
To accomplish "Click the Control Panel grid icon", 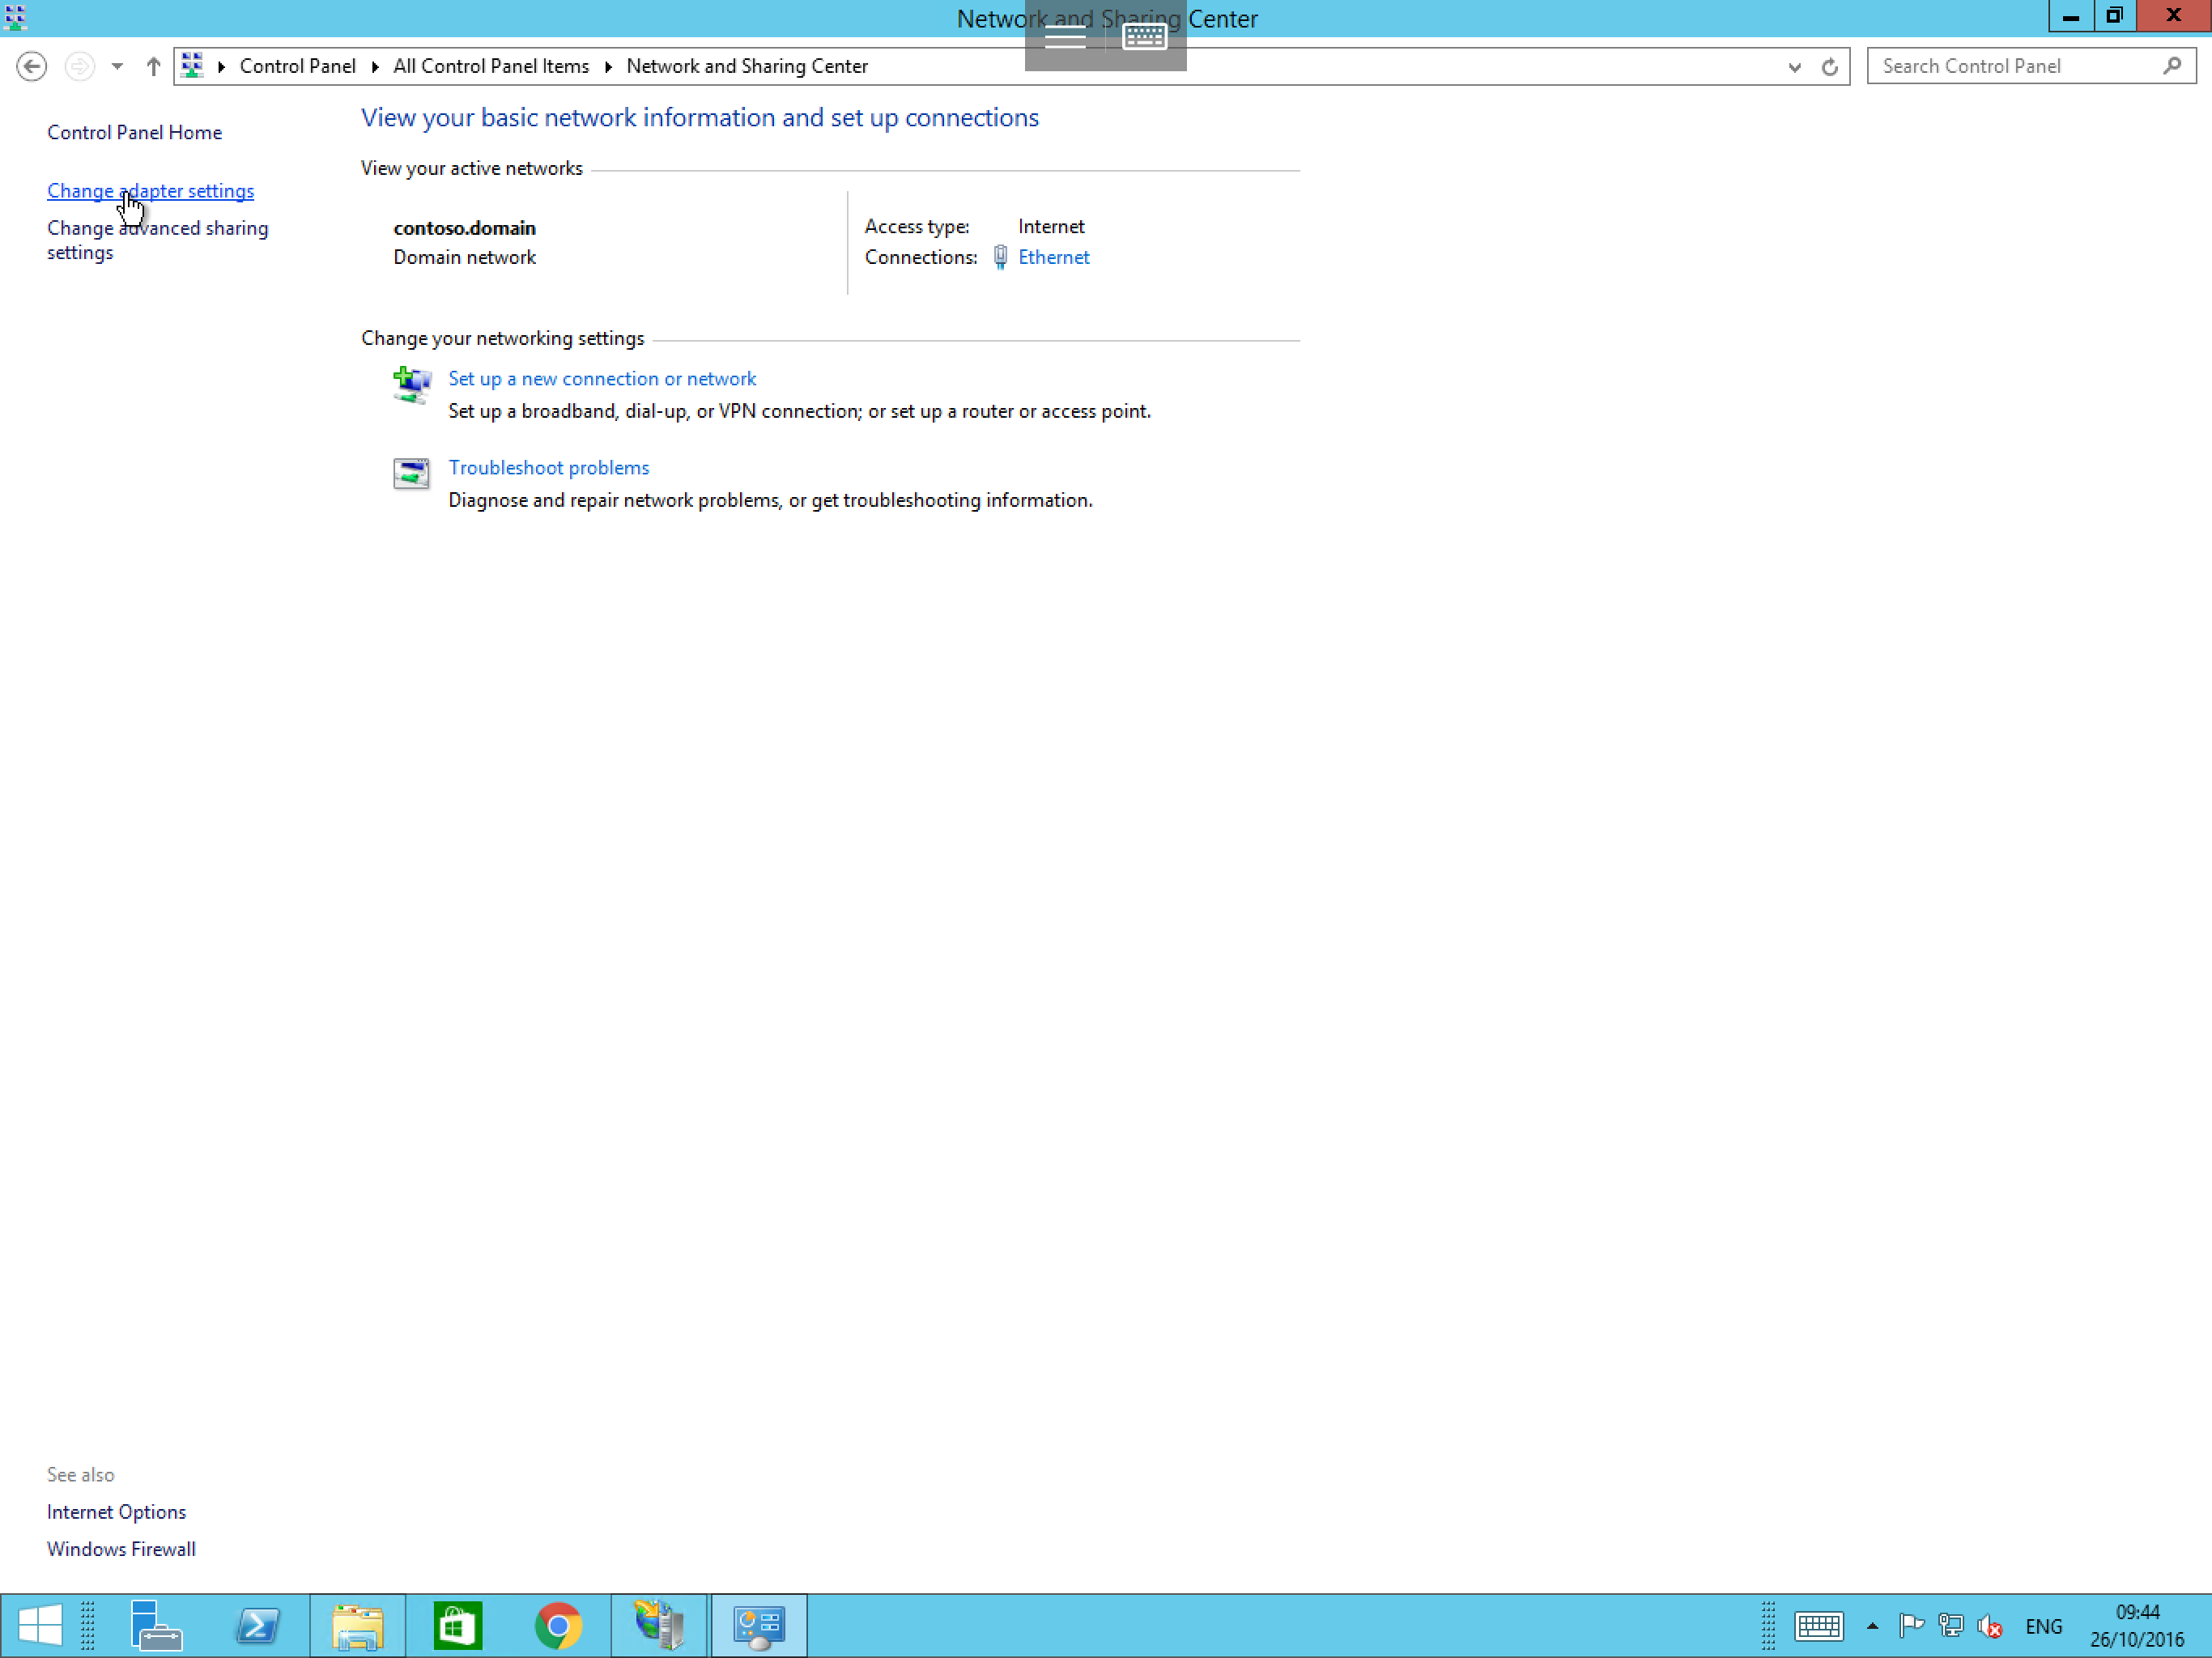I will (192, 66).
